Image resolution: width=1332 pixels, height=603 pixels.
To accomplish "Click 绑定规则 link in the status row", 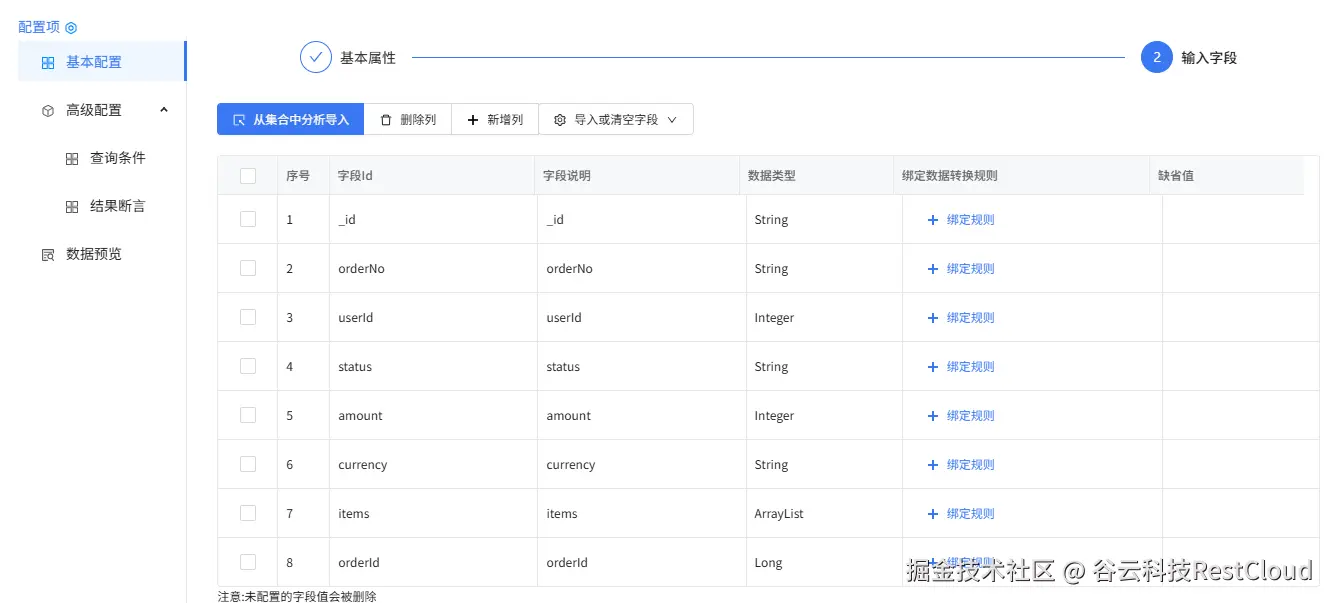I will [970, 367].
